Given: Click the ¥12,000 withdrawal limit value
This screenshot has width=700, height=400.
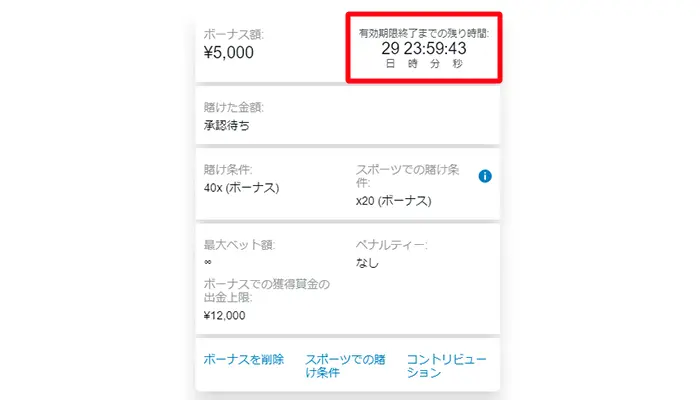Looking at the screenshot, I should coord(225,316).
